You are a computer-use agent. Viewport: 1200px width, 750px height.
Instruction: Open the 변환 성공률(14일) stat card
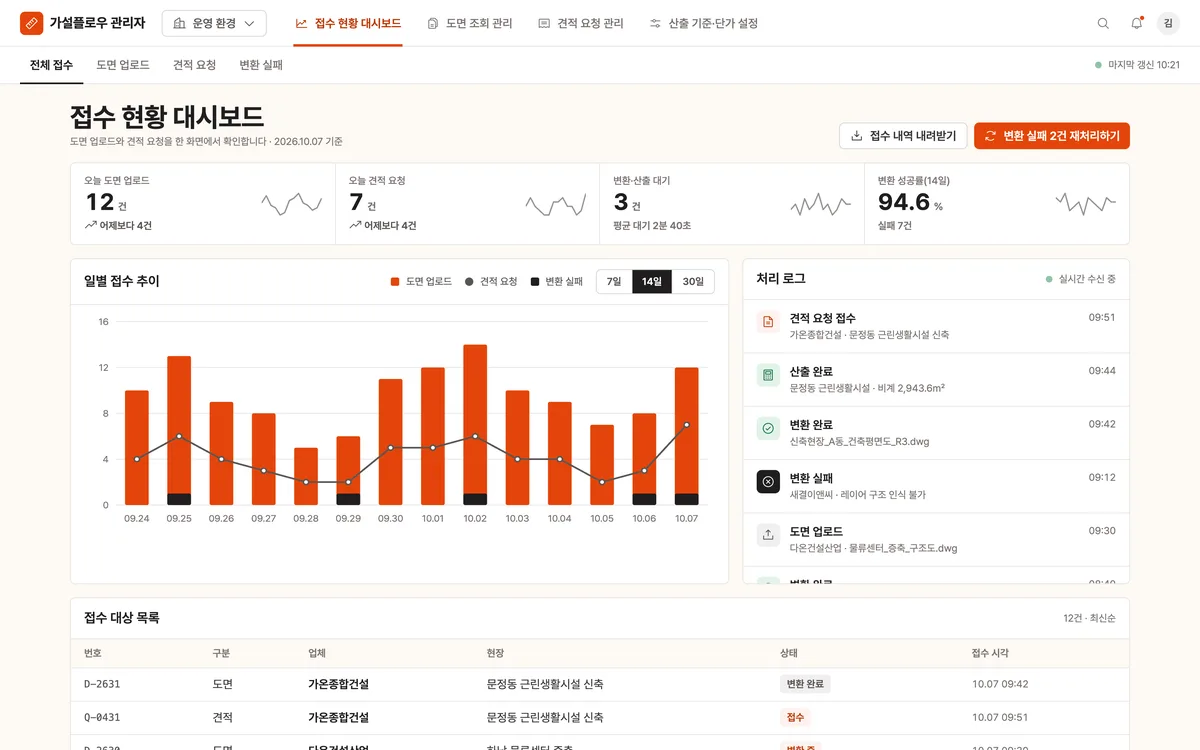click(x=997, y=204)
